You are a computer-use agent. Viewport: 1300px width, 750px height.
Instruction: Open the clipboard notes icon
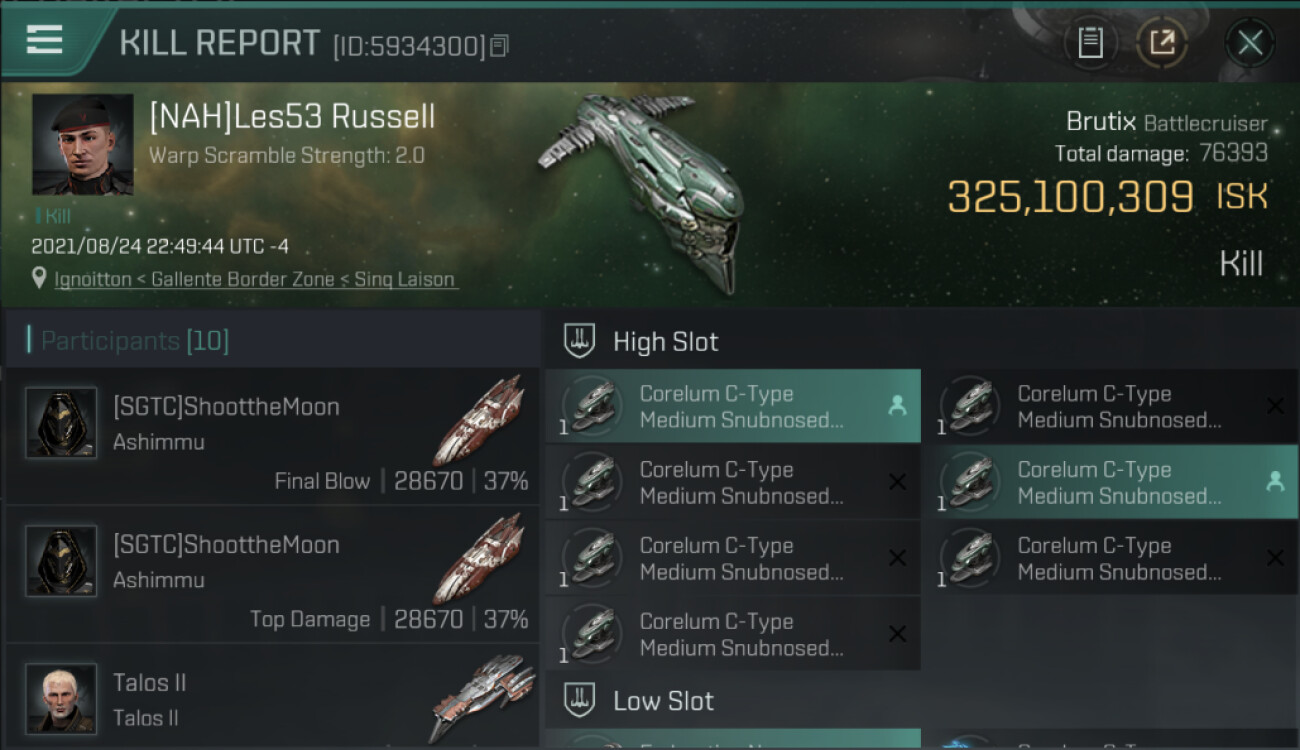[1090, 43]
